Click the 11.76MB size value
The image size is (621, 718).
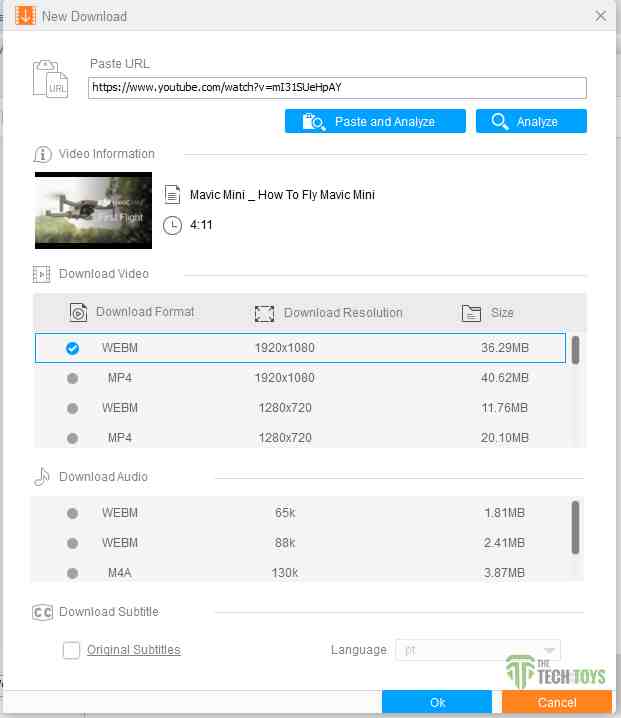[505, 408]
